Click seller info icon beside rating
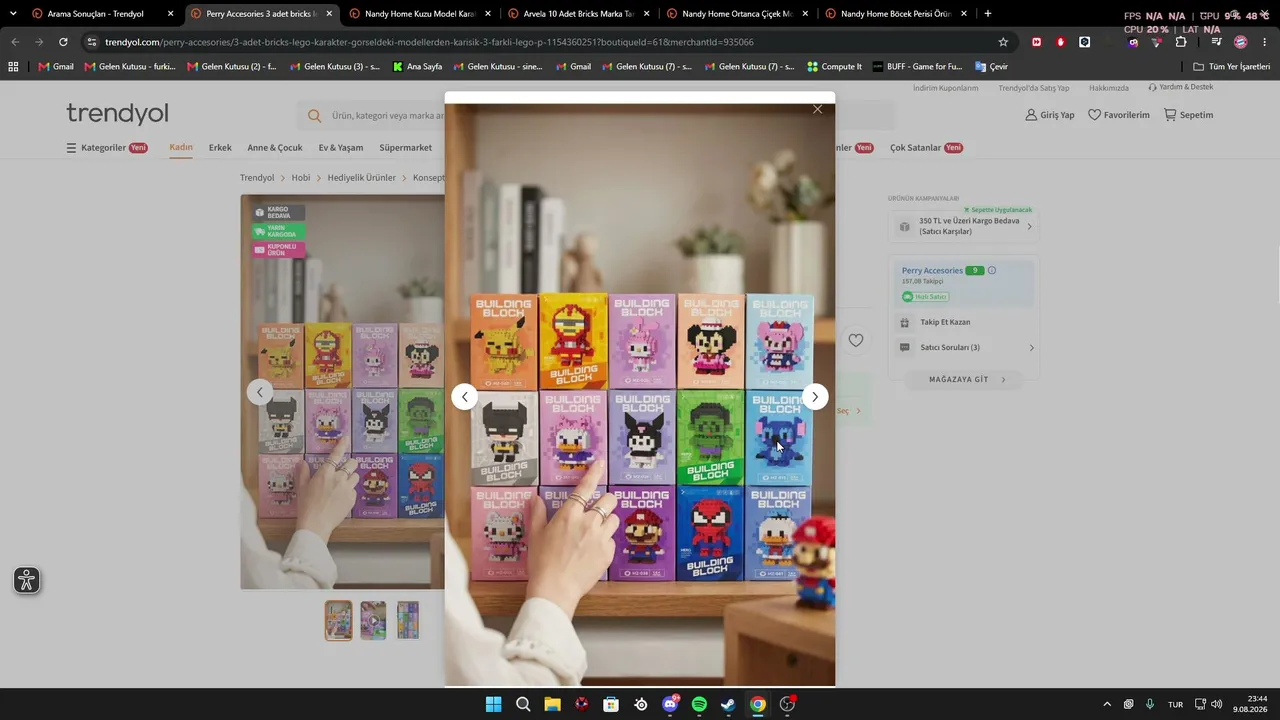 coord(992,270)
